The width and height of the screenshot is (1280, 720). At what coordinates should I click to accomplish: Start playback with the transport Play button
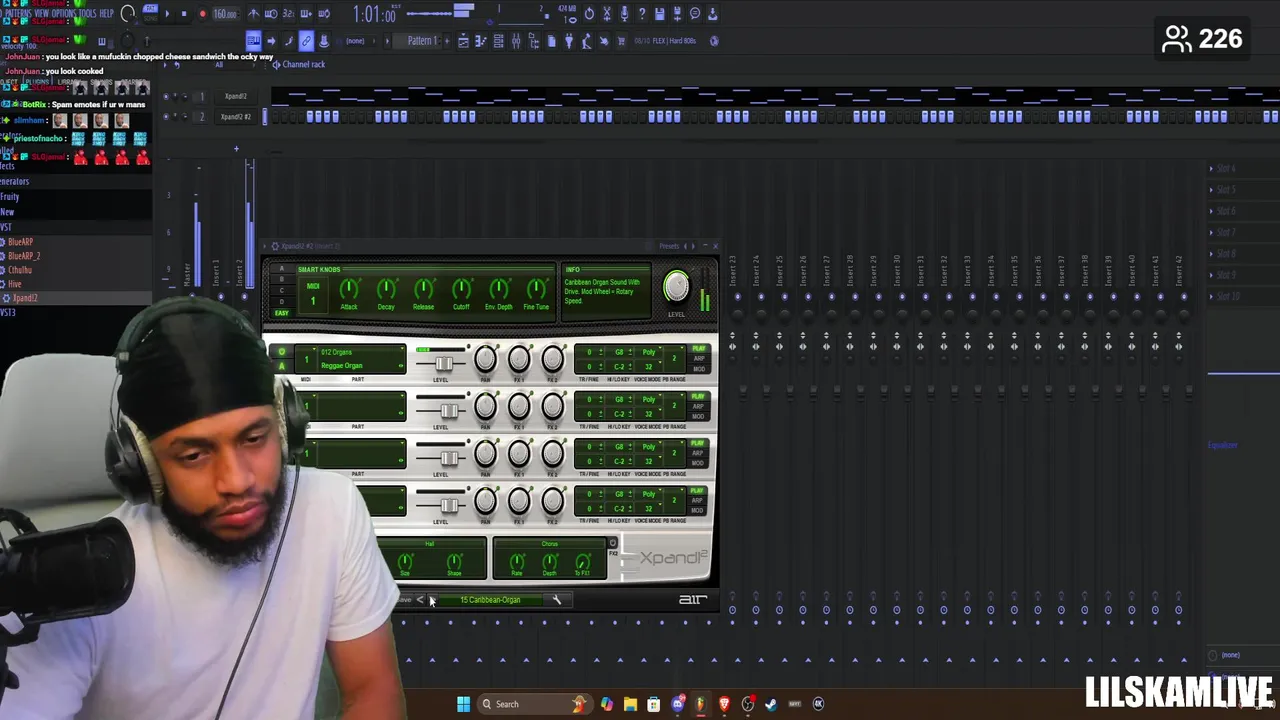tap(167, 14)
